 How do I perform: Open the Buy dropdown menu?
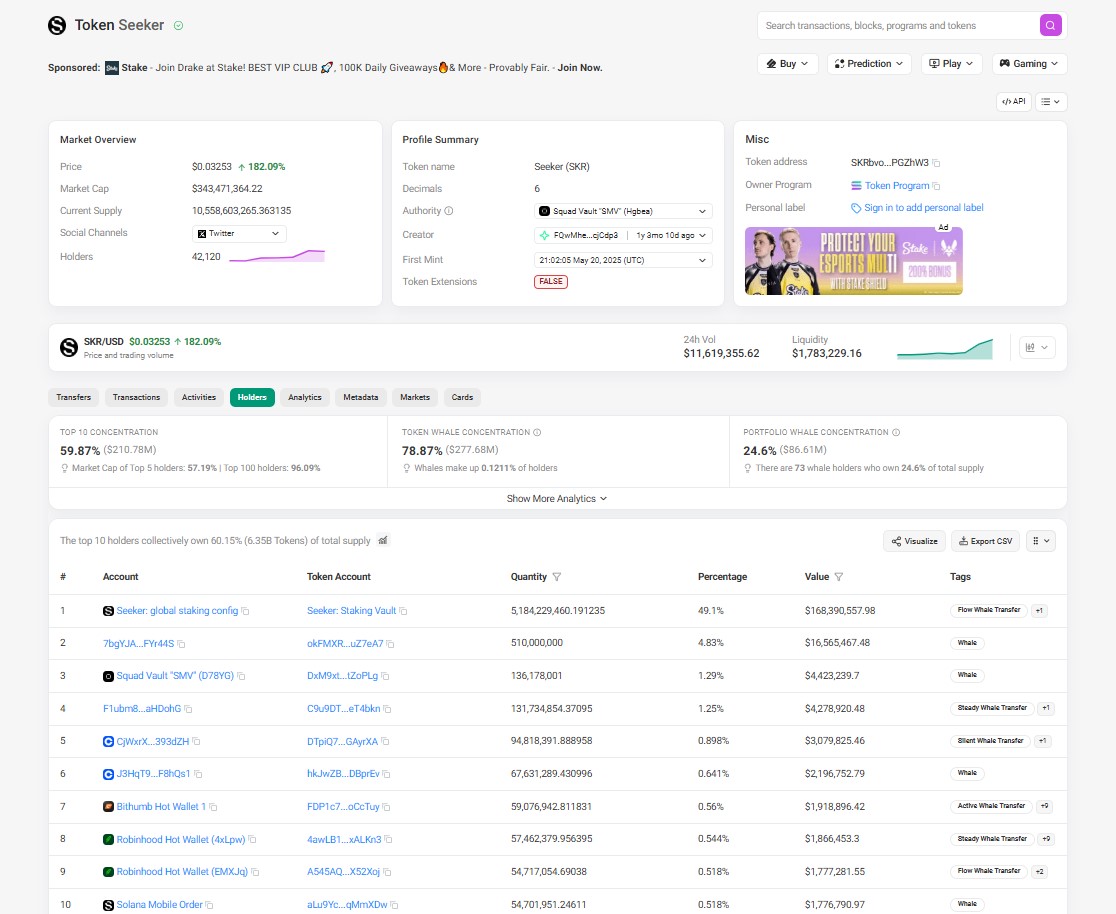[787, 63]
